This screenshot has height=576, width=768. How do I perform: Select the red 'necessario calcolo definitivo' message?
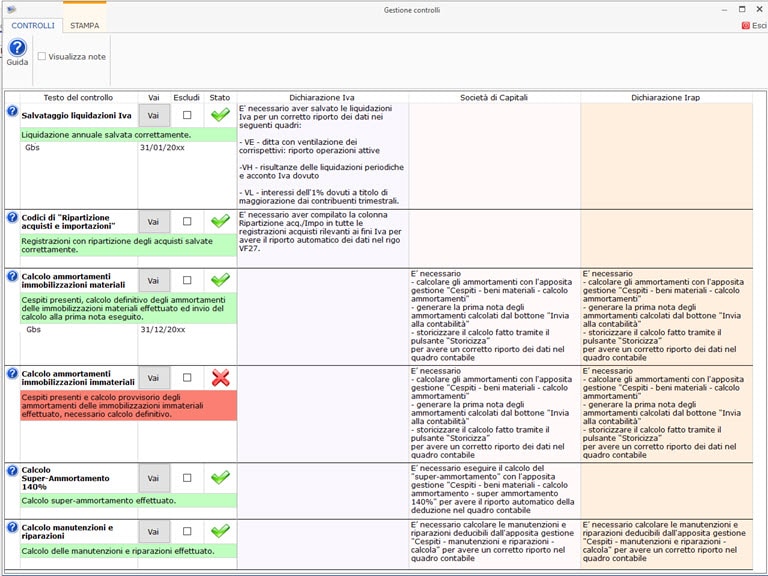pos(128,406)
